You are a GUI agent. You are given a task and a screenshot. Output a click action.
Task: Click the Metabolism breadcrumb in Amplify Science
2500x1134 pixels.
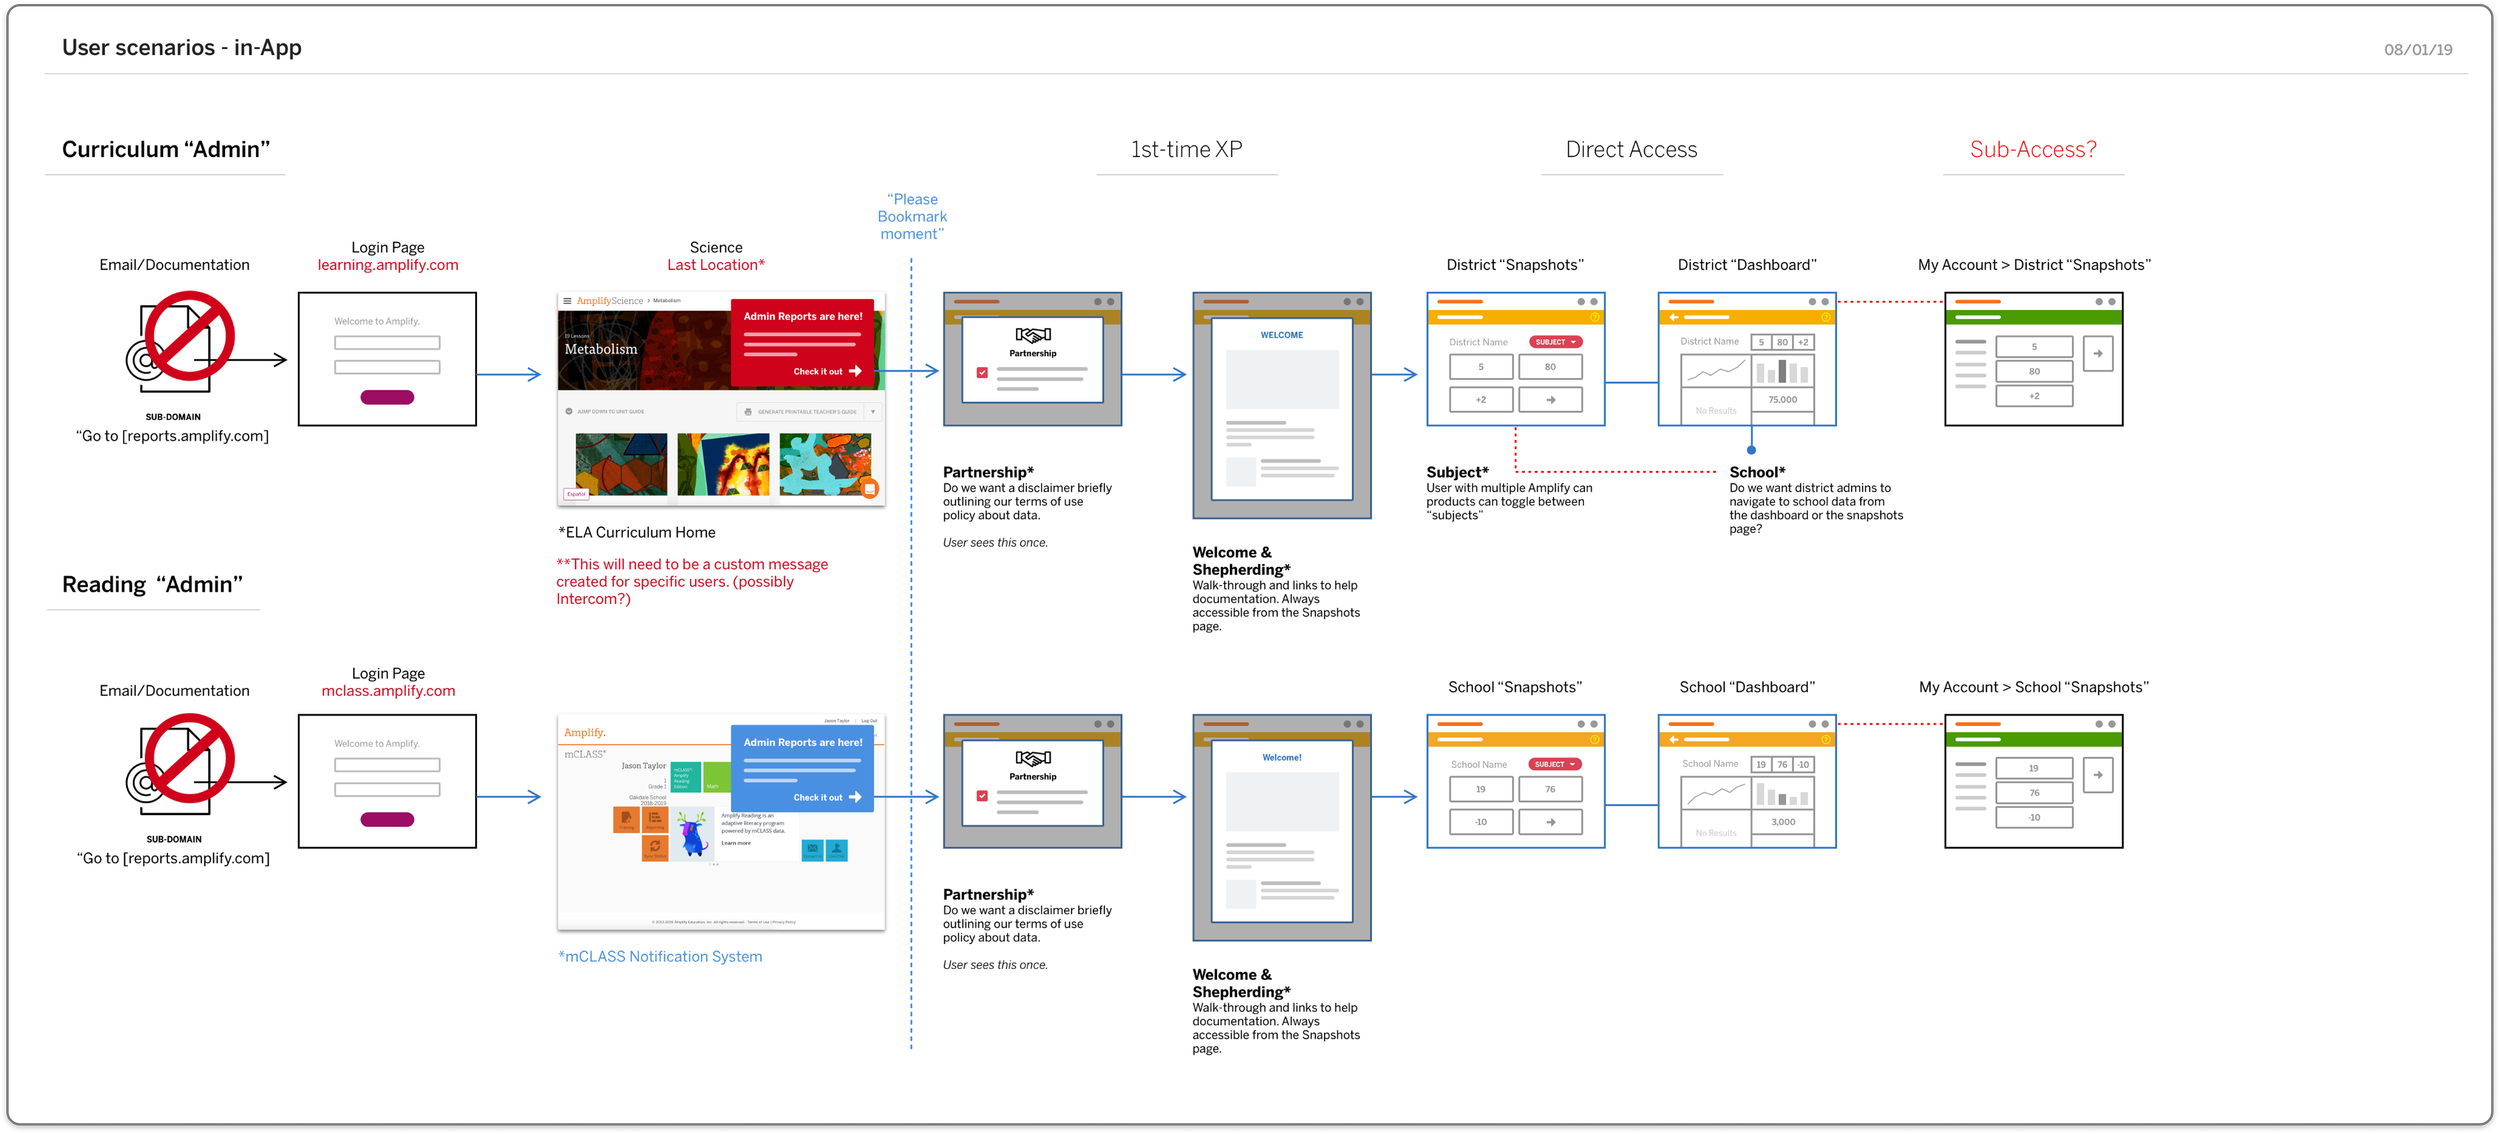(667, 301)
